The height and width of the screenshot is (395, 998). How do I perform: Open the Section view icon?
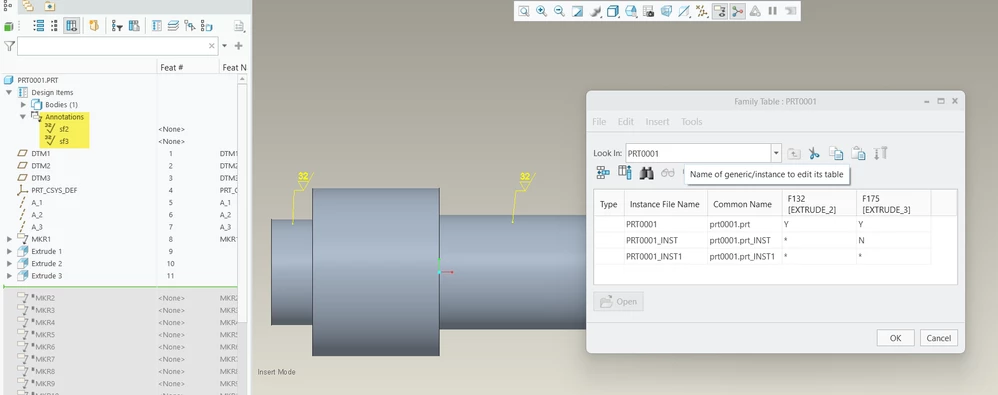[684, 11]
